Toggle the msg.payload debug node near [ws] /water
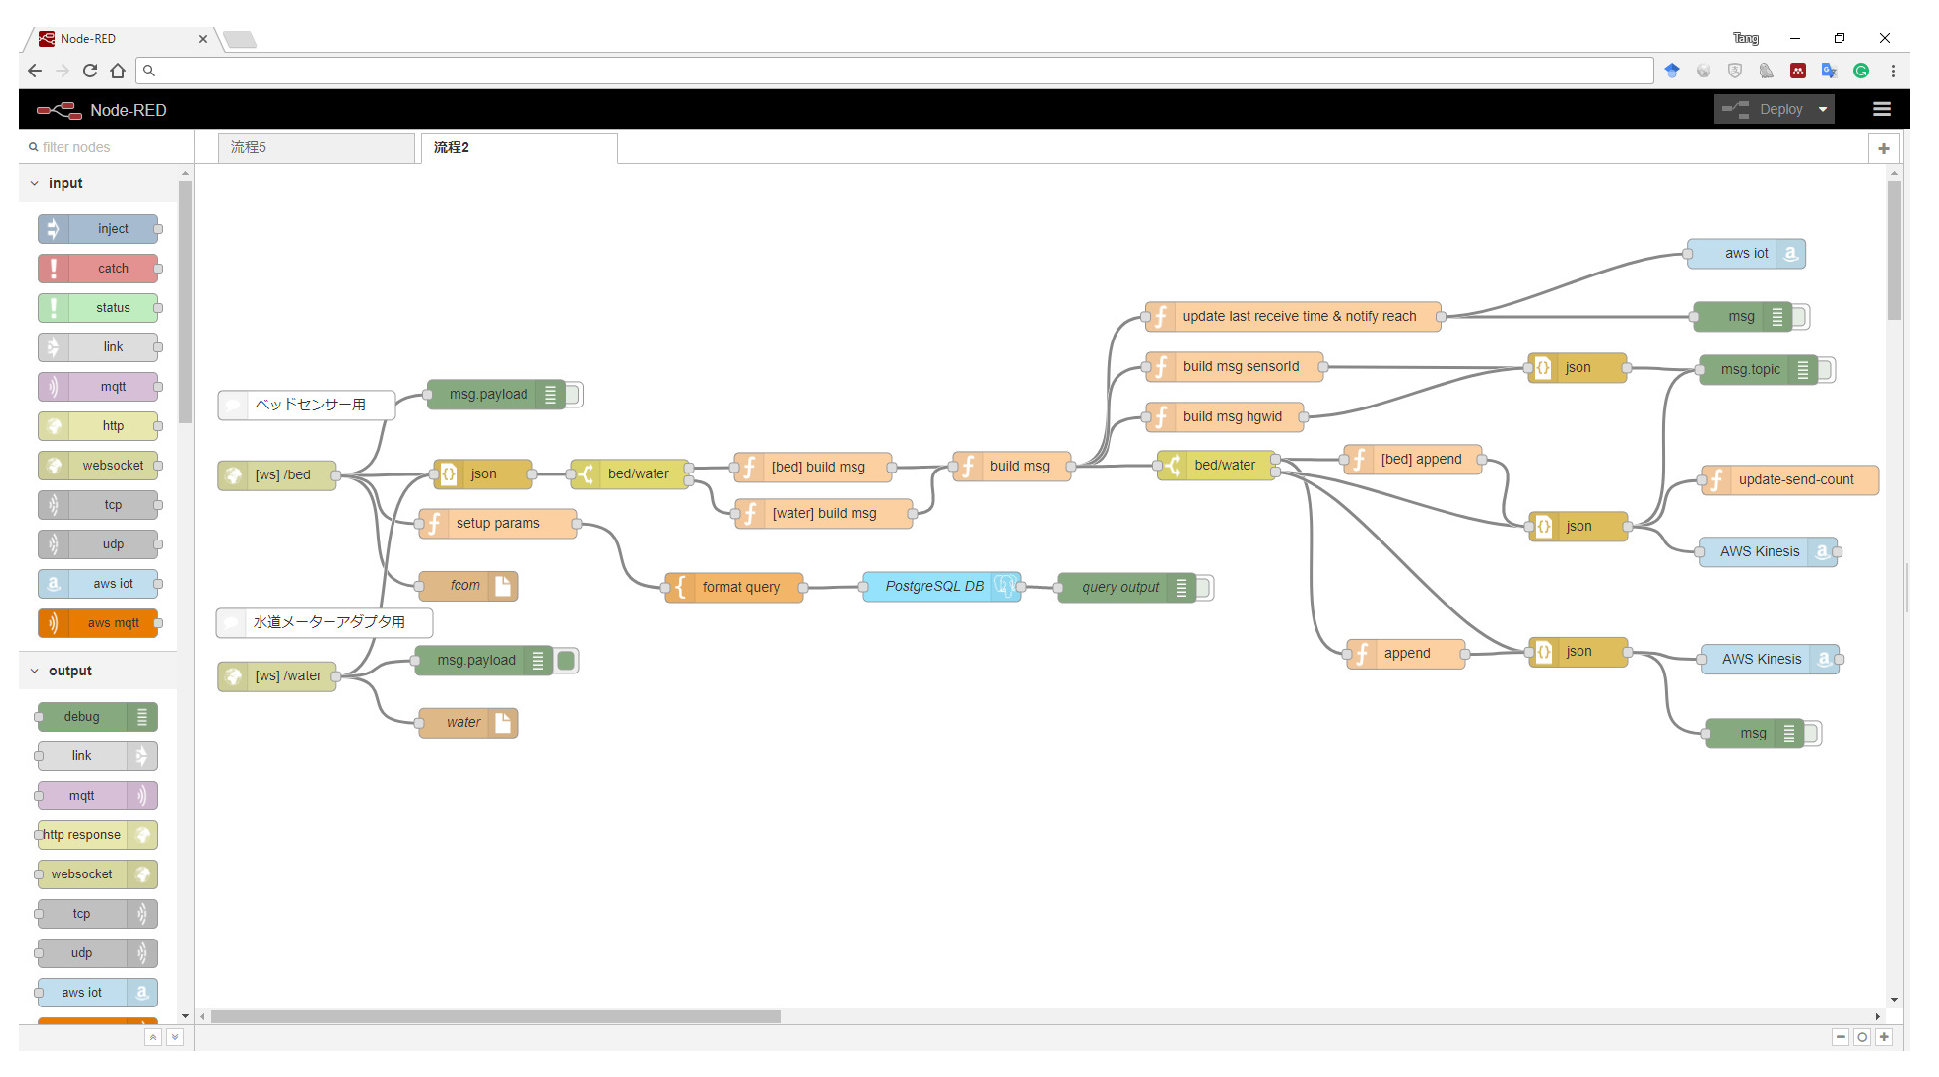This screenshot has width=1939, height=1077. click(567, 661)
